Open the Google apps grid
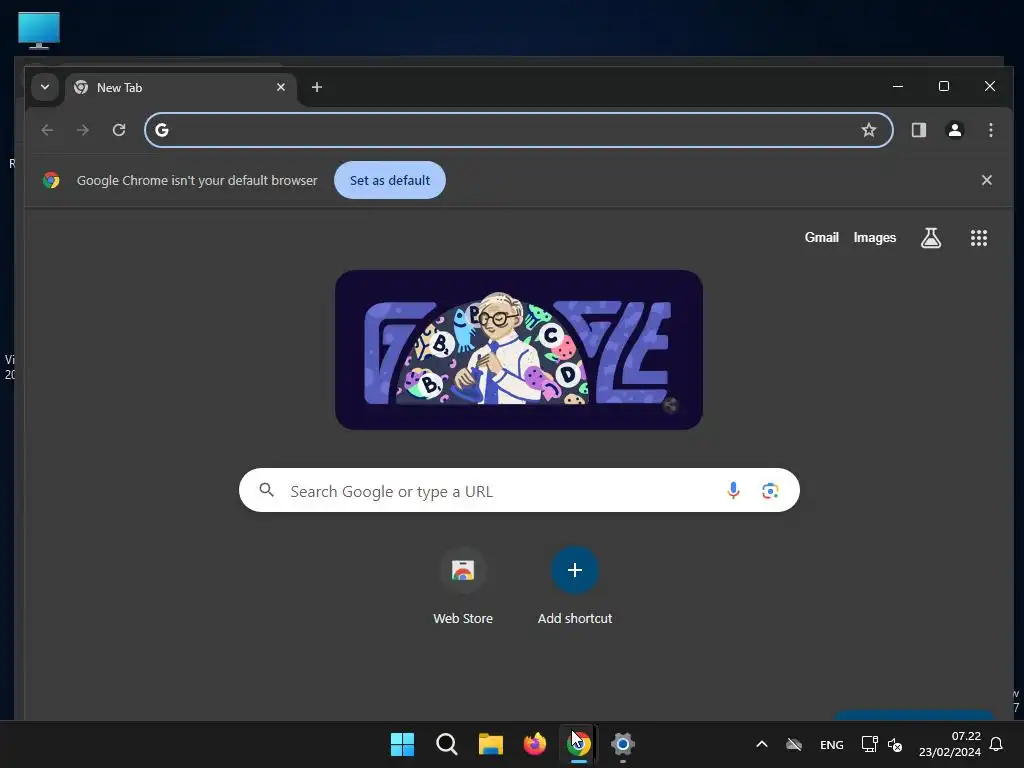 pos(979,238)
